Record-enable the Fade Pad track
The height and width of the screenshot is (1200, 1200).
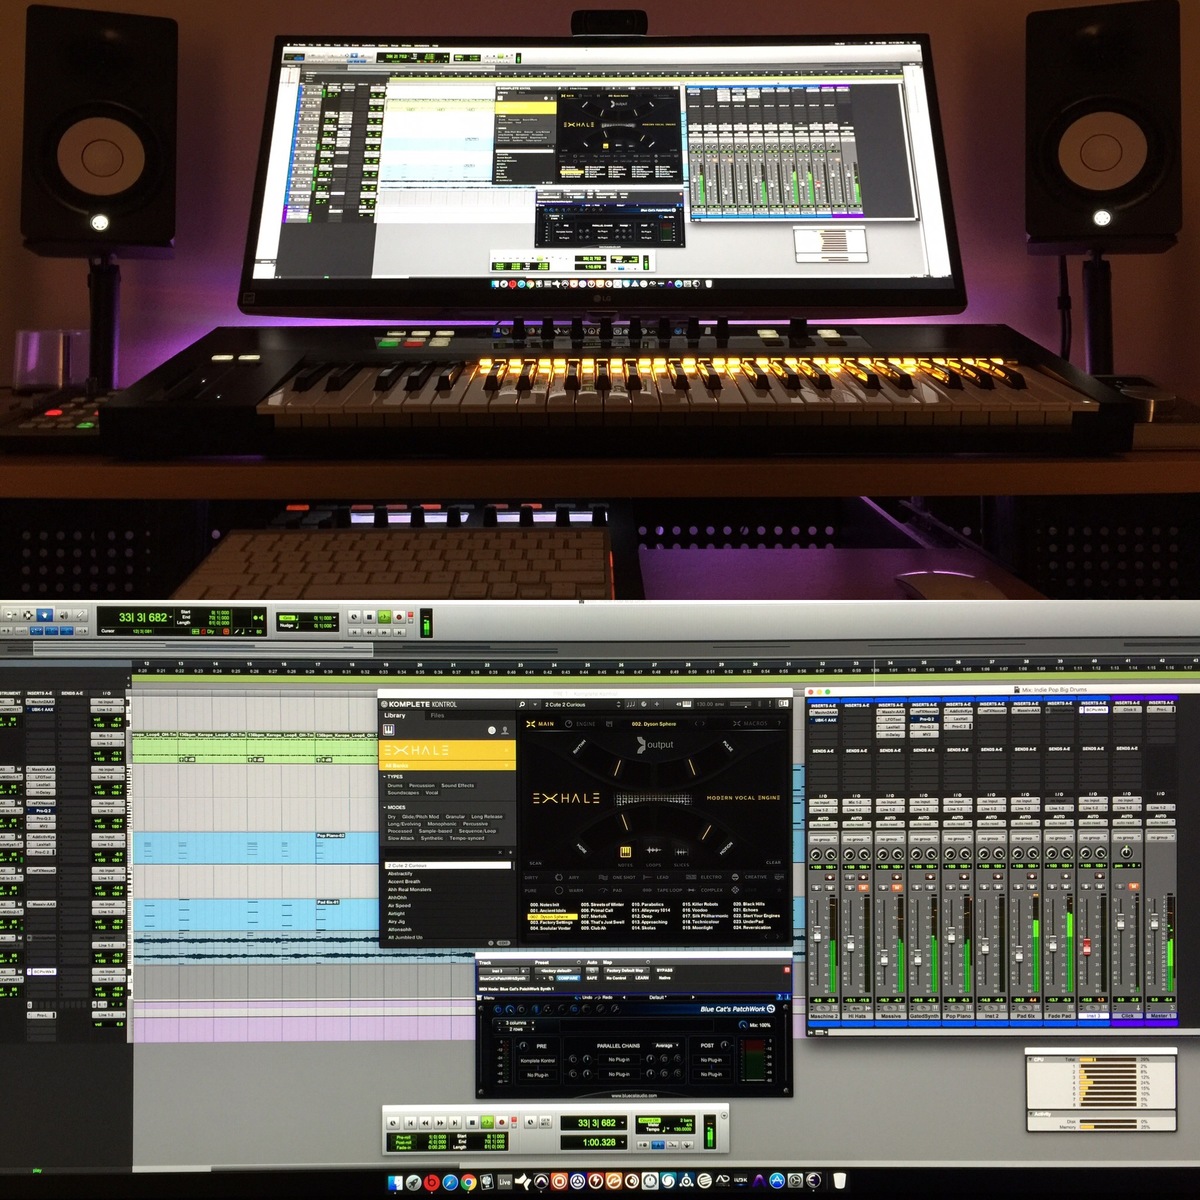(1066, 876)
